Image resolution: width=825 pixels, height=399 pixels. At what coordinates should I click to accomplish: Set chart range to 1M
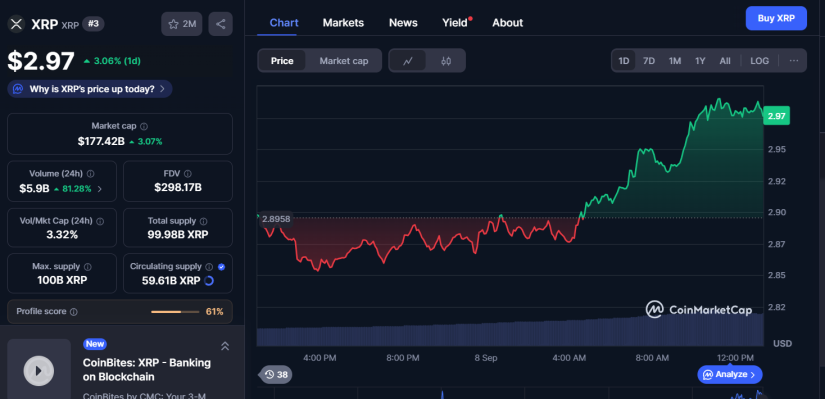tap(675, 61)
